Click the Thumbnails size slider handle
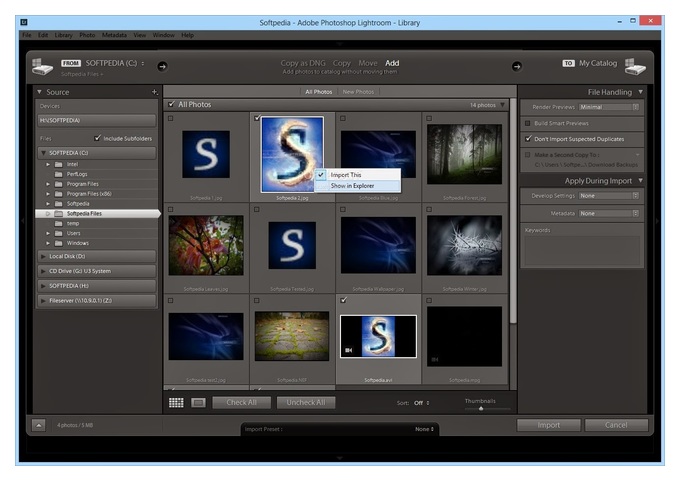Viewport: 680px width, 481px height. coord(481,409)
